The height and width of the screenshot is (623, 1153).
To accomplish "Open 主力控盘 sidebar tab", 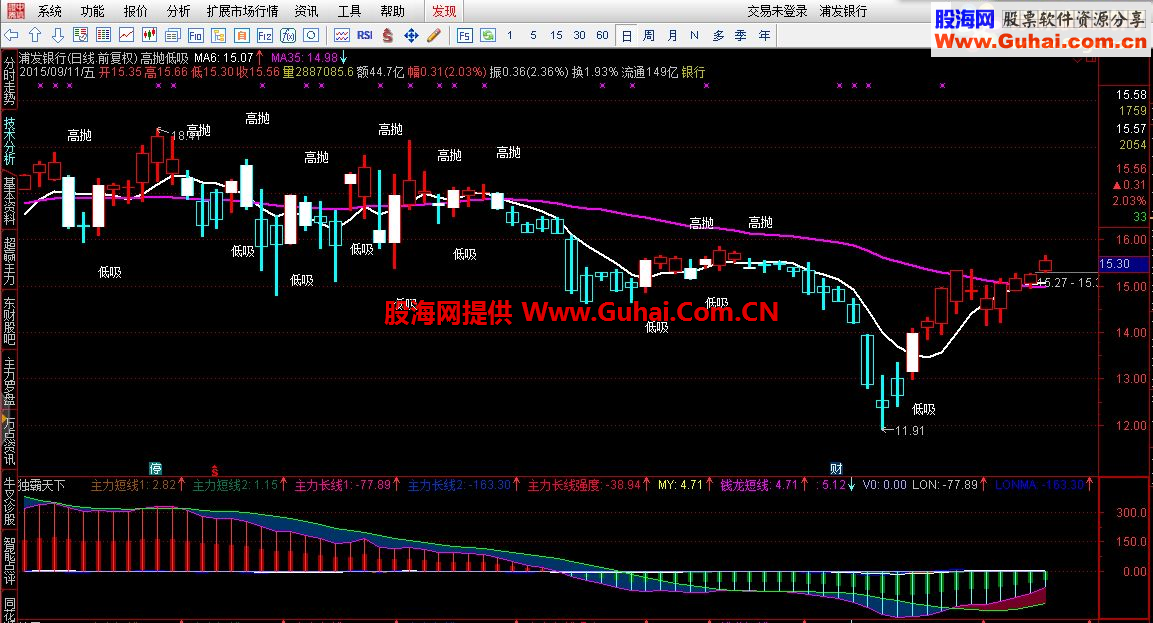I will pyautogui.click(x=9, y=380).
